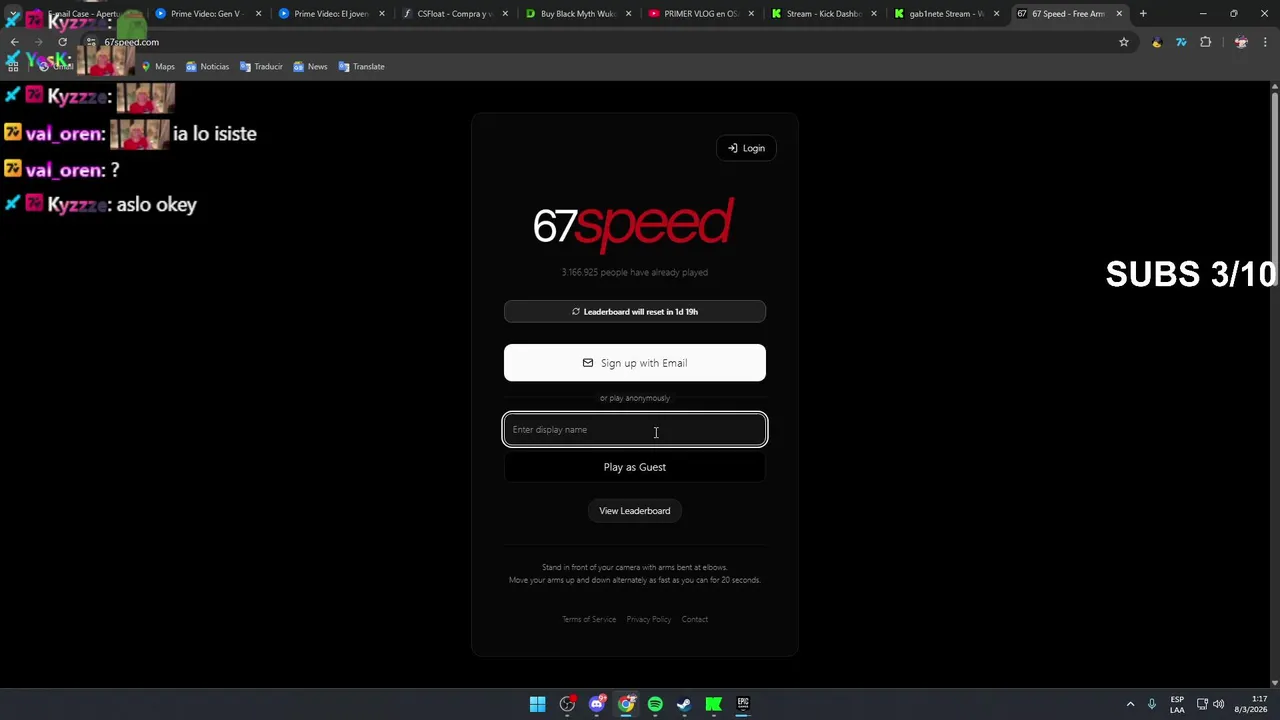Open Discord from the taskbar
The width and height of the screenshot is (1280, 720).
tap(597, 704)
